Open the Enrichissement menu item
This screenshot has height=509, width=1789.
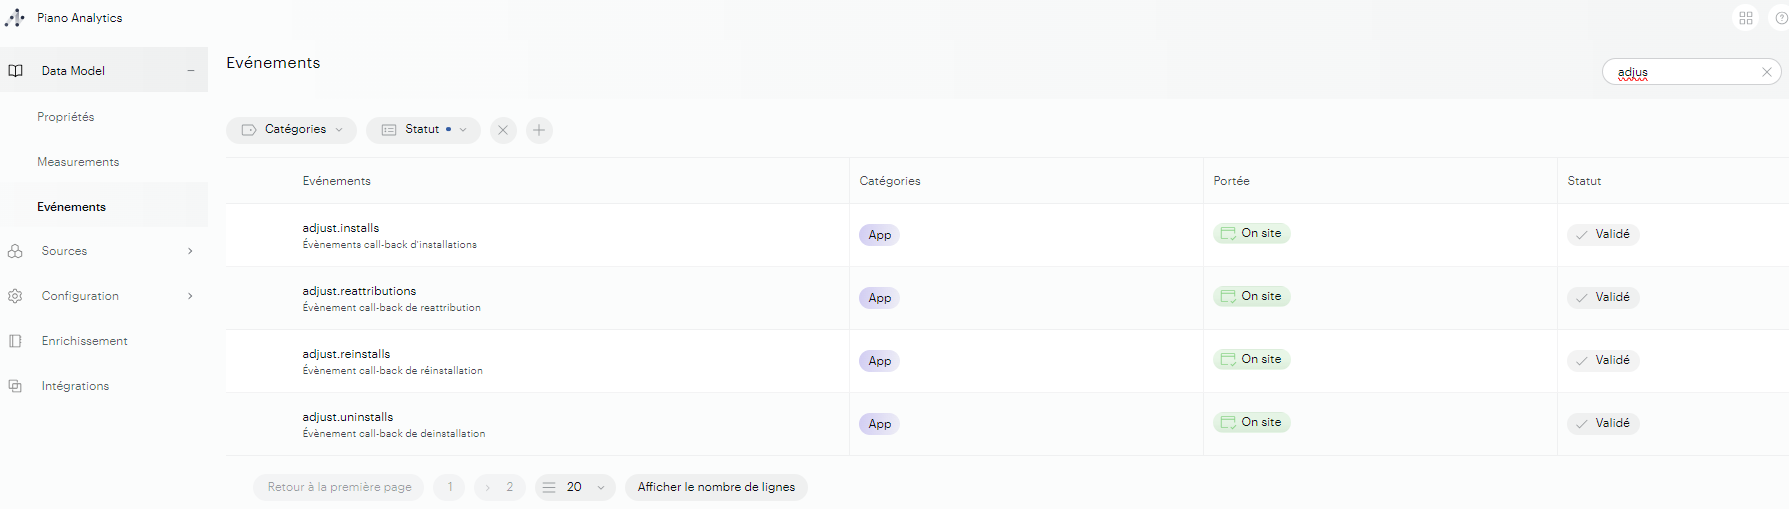pos(84,341)
